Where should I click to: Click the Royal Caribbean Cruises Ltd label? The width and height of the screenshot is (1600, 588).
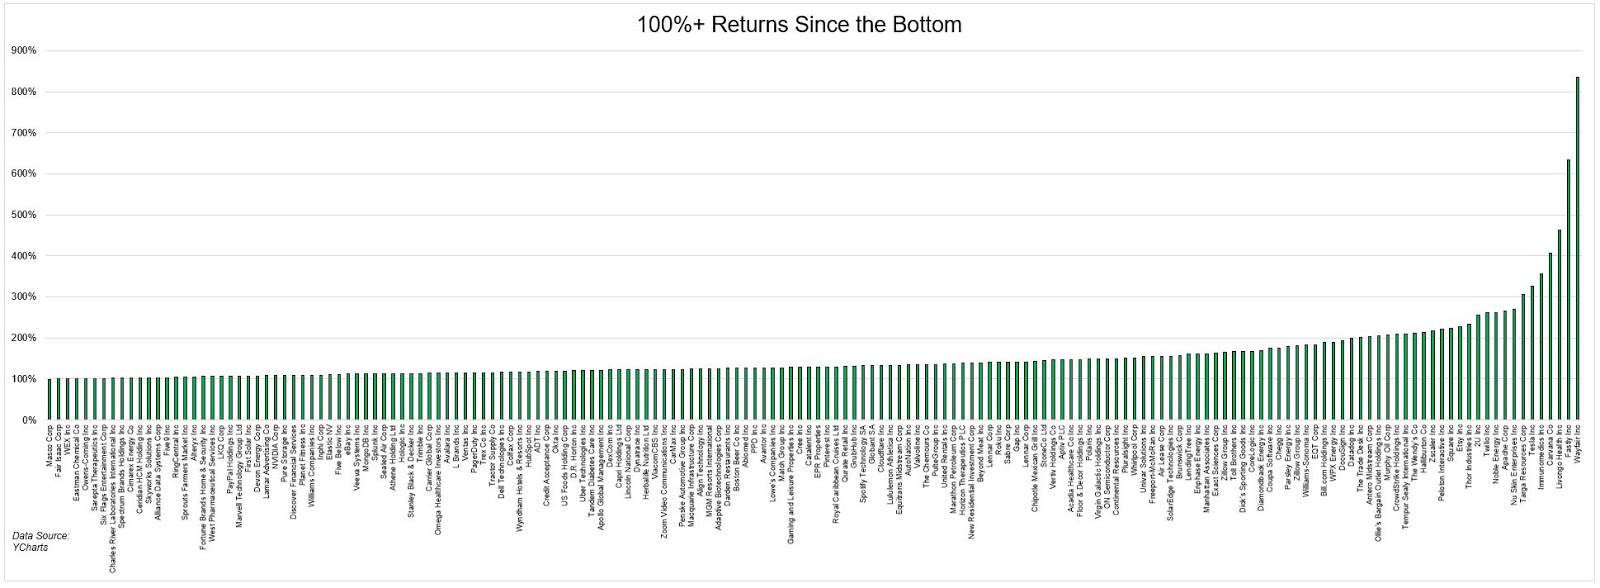(837, 476)
